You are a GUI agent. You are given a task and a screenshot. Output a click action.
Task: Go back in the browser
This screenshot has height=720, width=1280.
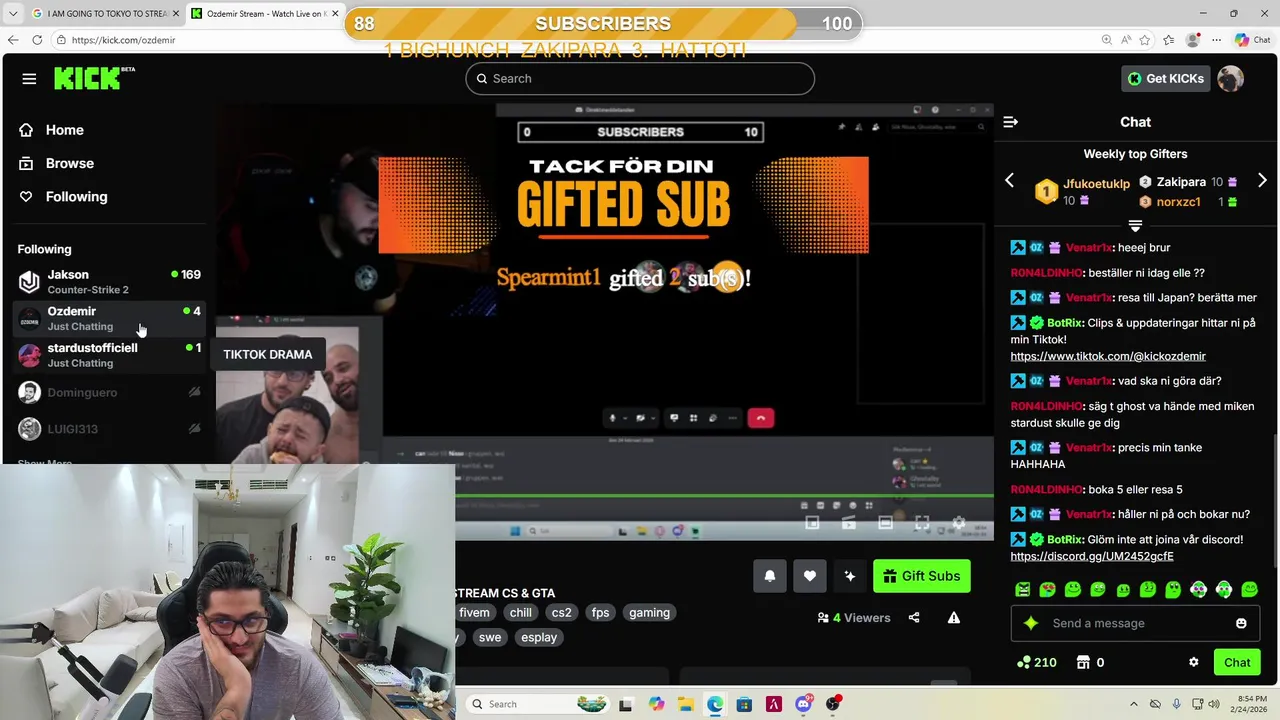point(13,40)
